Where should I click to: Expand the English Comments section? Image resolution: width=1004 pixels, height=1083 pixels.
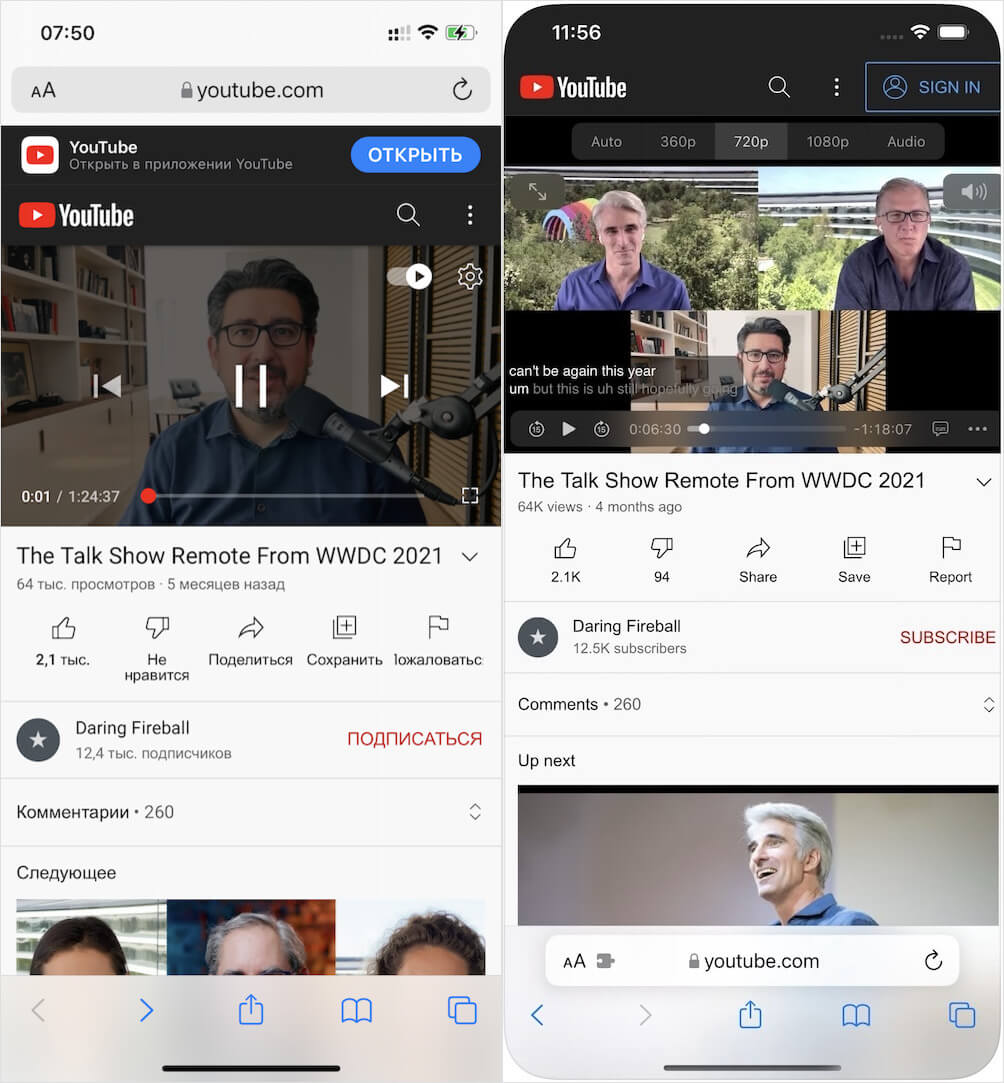click(989, 705)
